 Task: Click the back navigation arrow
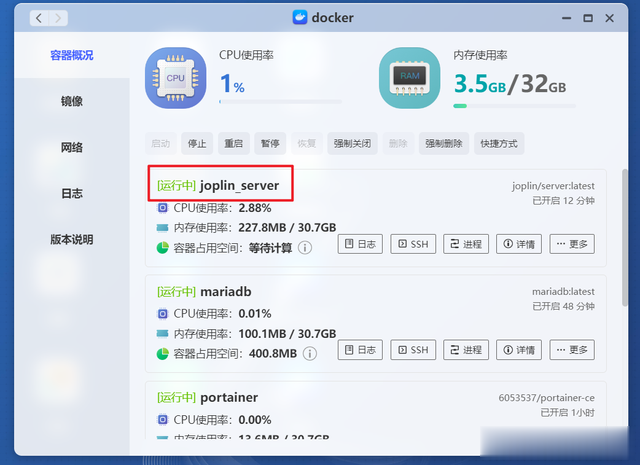39,18
